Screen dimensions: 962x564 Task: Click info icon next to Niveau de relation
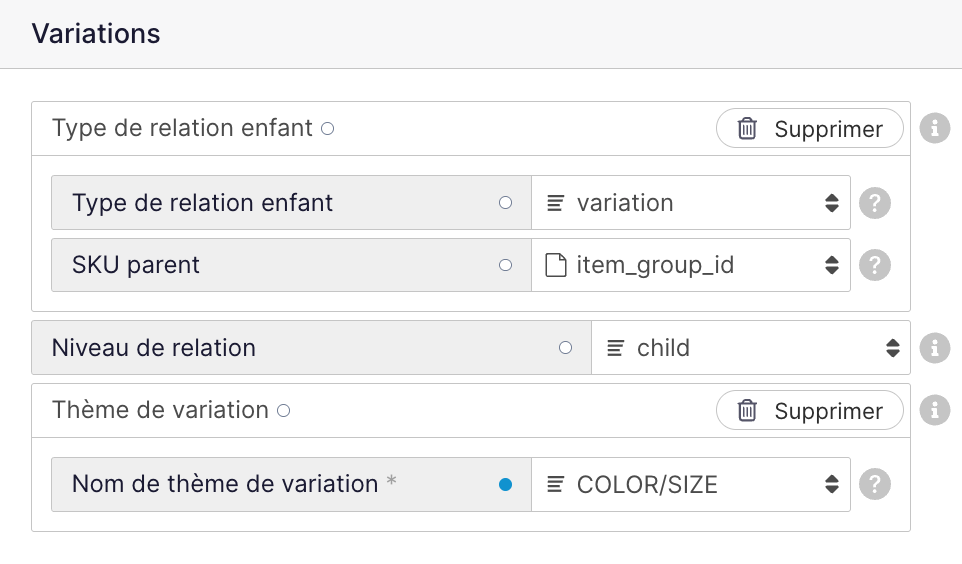click(x=935, y=348)
